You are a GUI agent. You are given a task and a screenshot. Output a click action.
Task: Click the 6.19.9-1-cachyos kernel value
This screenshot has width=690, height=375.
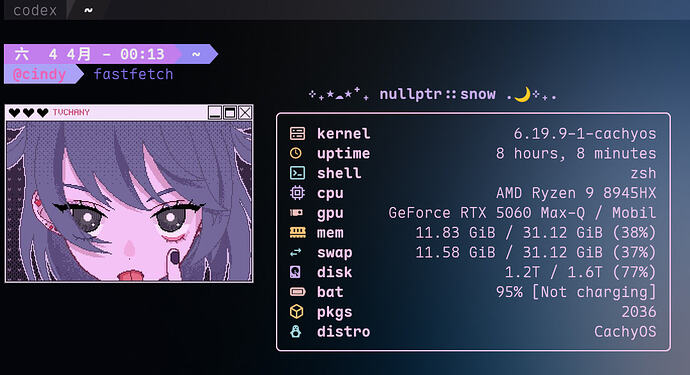coord(585,133)
